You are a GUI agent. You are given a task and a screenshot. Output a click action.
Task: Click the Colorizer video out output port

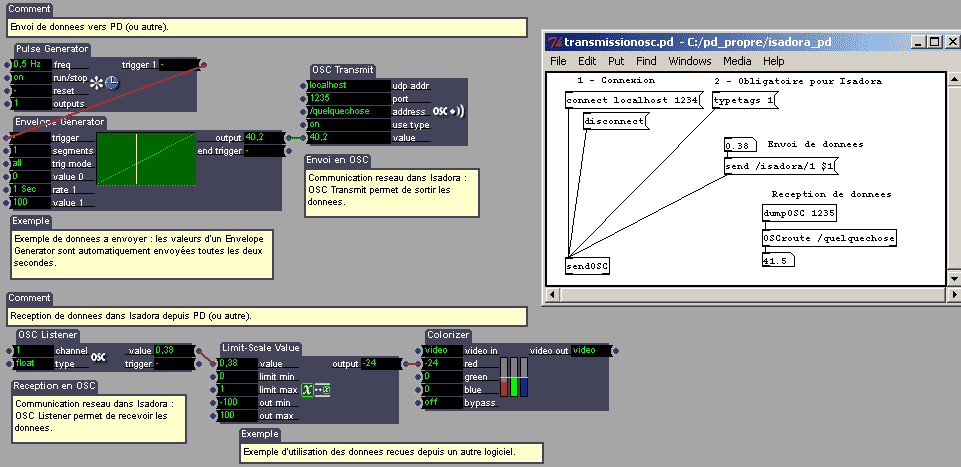(x=615, y=351)
